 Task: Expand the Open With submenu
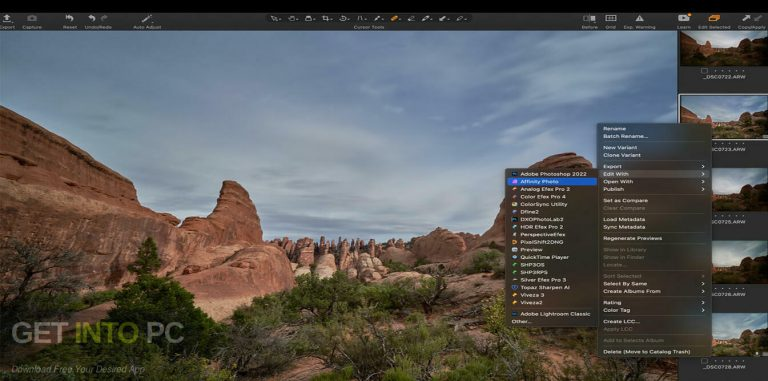(x=654, y=182)
